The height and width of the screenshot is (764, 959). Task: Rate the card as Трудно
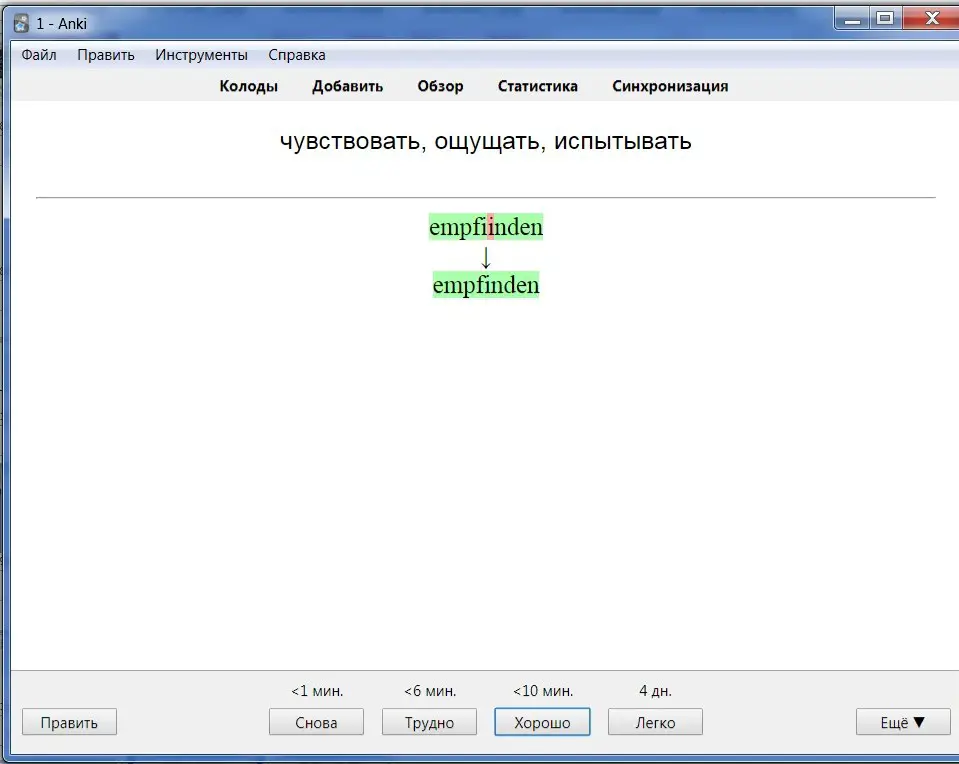tap(429, 722)
